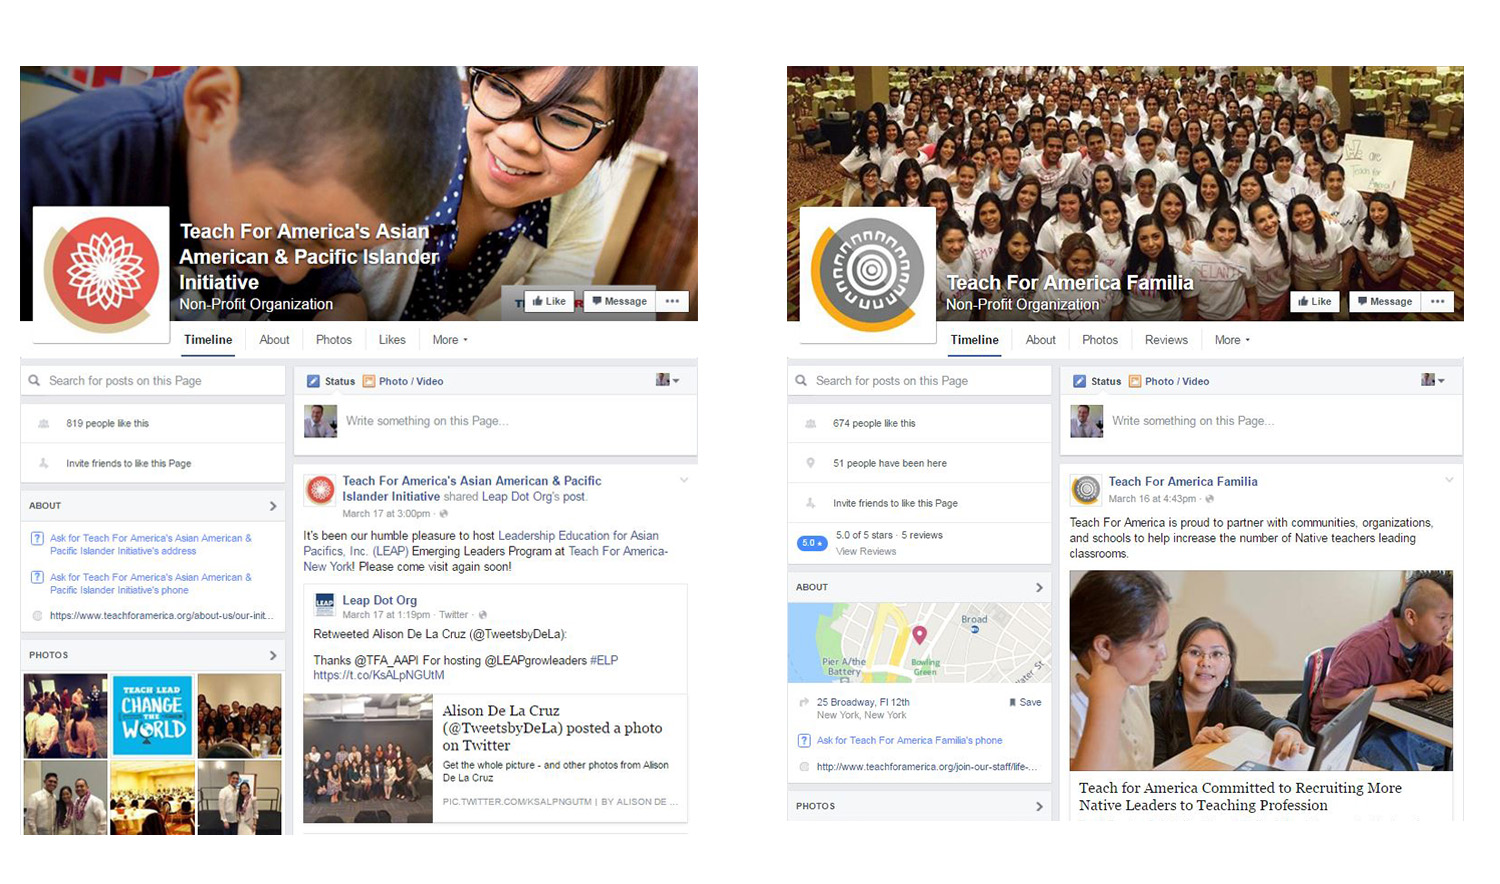The width and height of the screenshot is (1500, 884).
Task: Ask for AAPI Initiative's address
Action: pyautogui.click(x=150, y=544)
